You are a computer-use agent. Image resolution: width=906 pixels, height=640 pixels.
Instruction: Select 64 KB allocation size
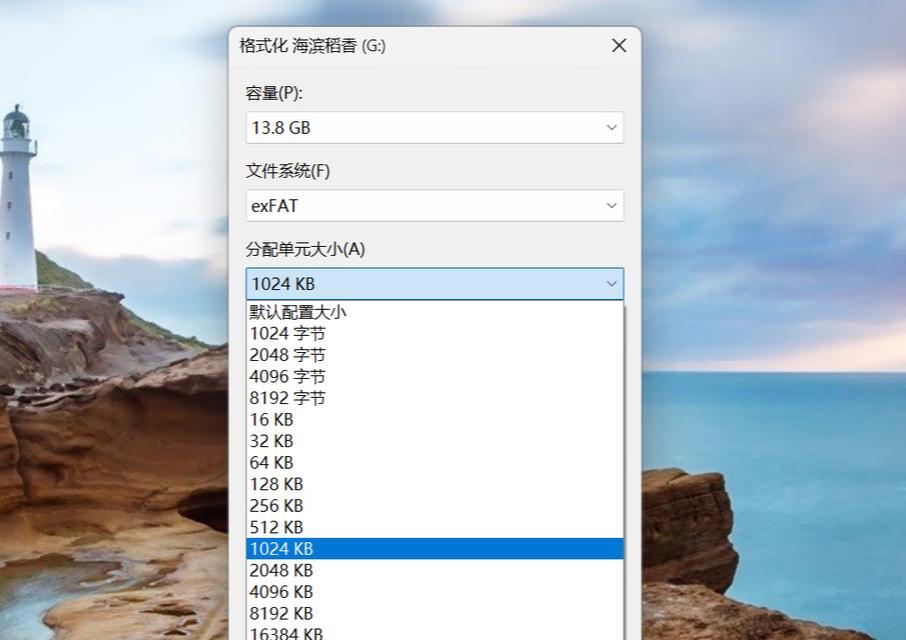coord(435,463)
